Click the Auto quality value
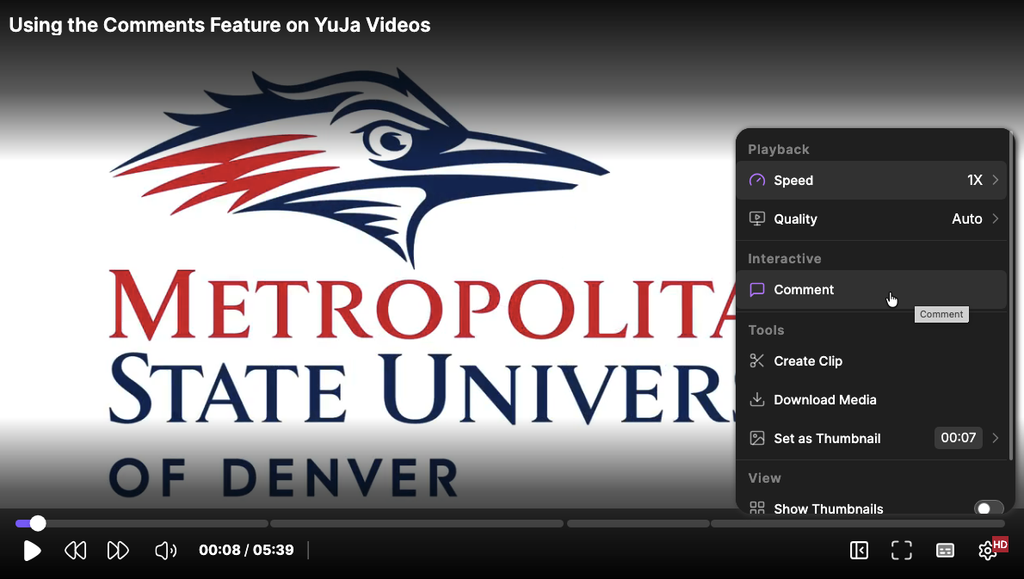Image resolution: width=1024 pixels, height=579 pixels. pos(967,219)
